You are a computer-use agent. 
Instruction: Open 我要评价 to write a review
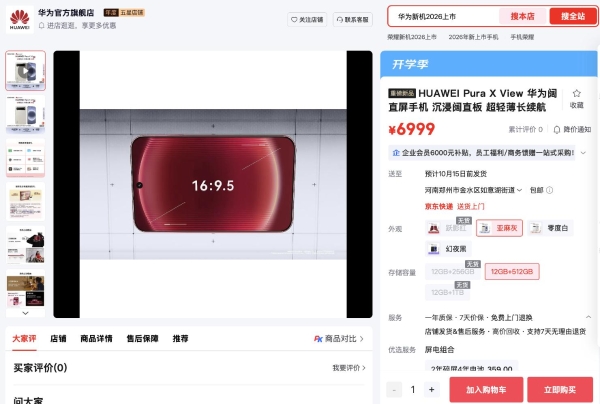(349, 368)
